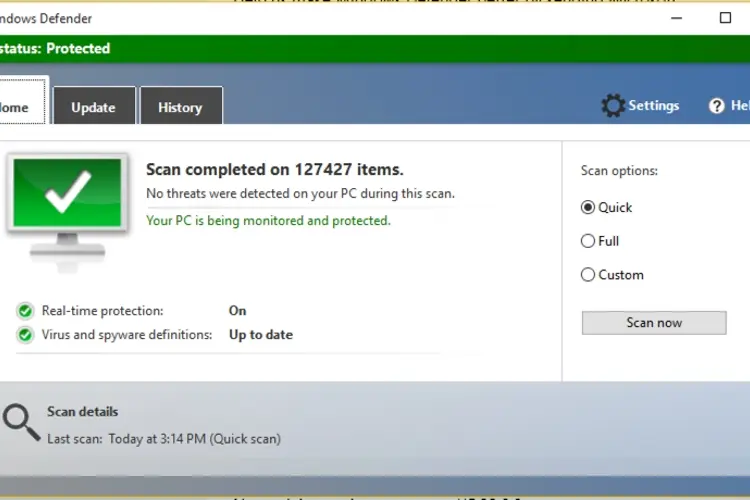This screenshot has width=750, height=500.
Task: Click the 'status: Protected' banner text
Action: pos(55,48)
